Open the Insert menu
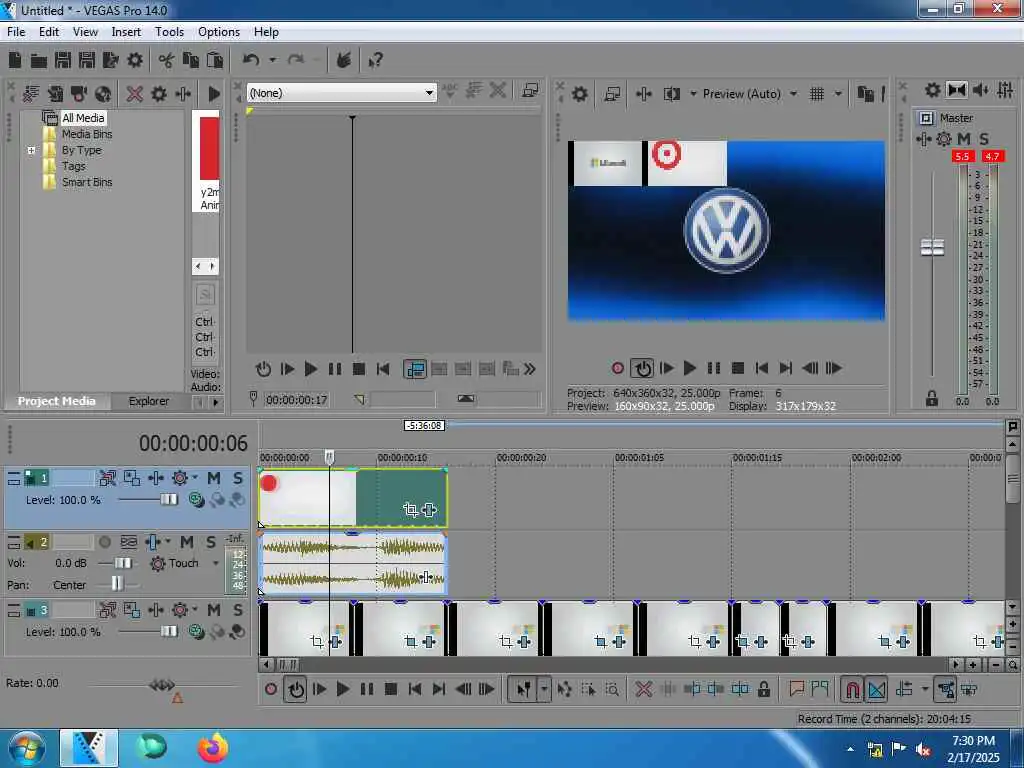The image size is (1024, 768). point(126,31)
